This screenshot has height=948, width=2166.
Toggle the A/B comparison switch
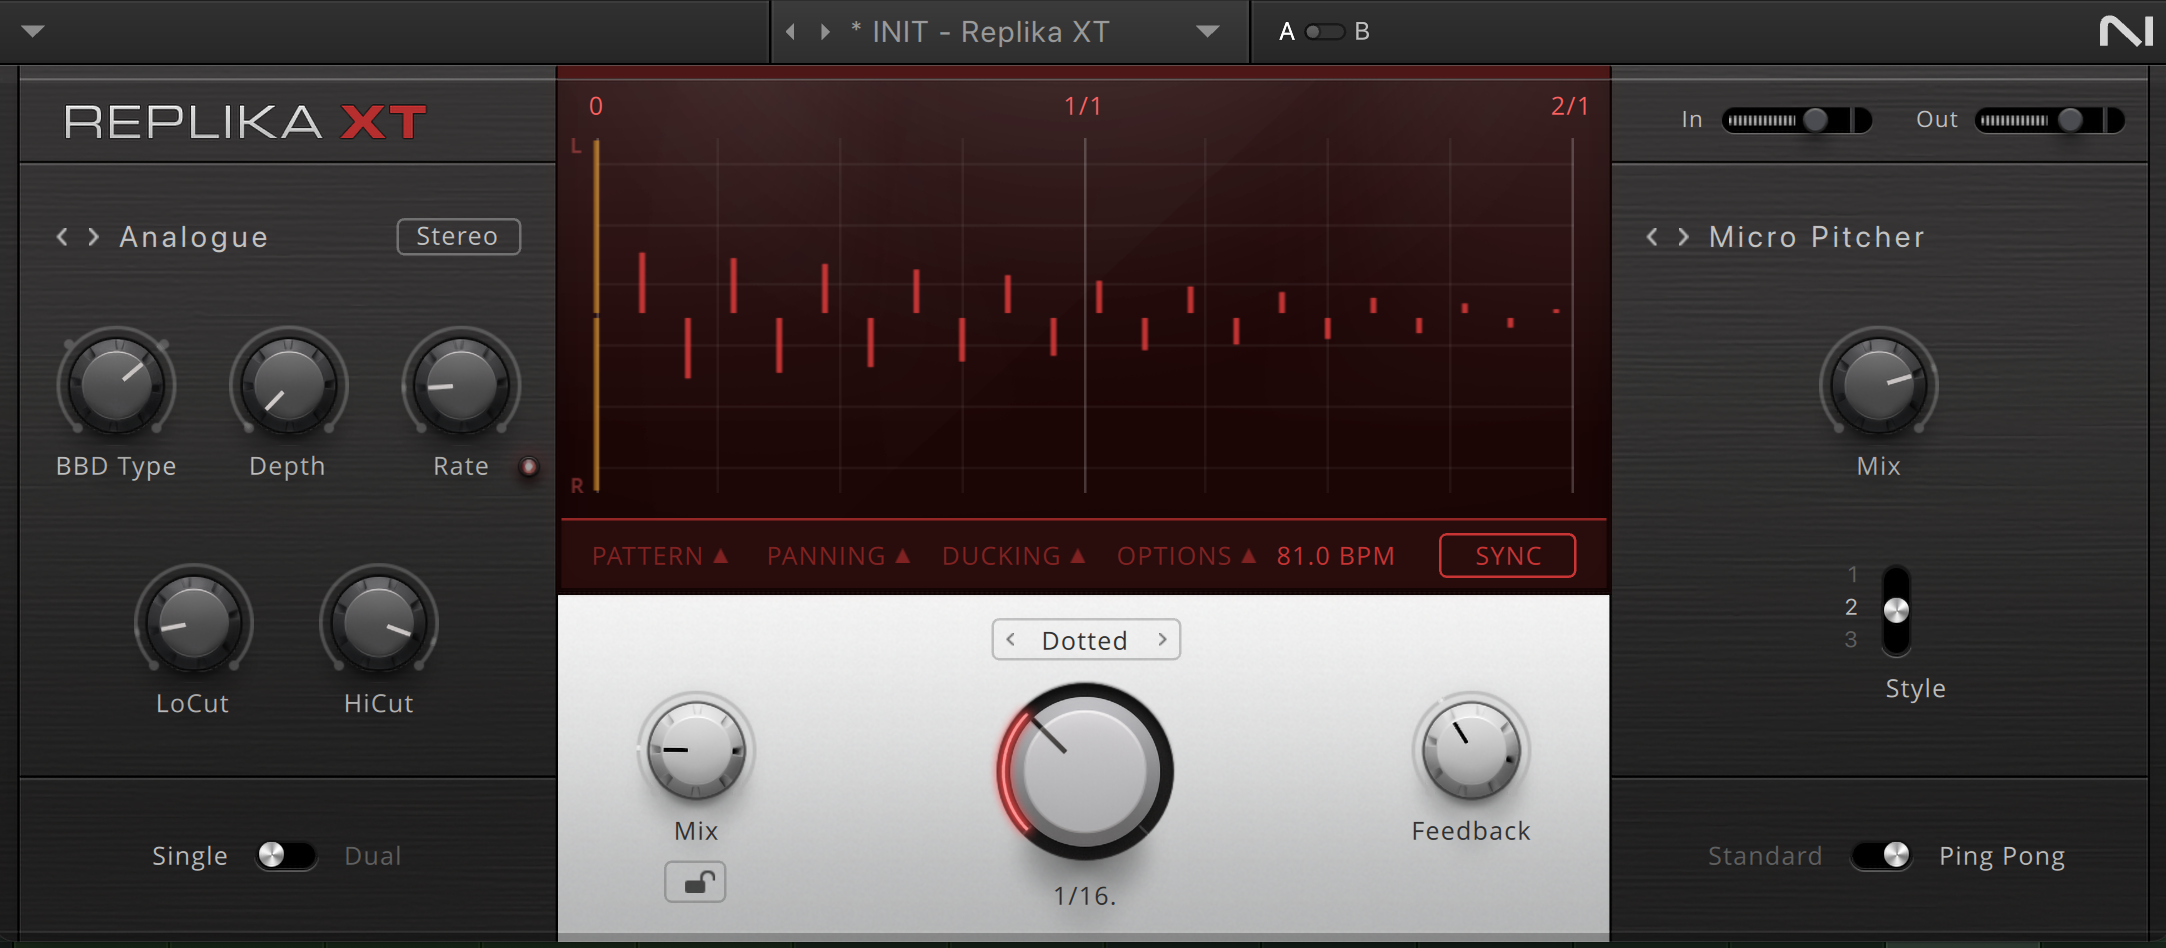(1324, 32)
